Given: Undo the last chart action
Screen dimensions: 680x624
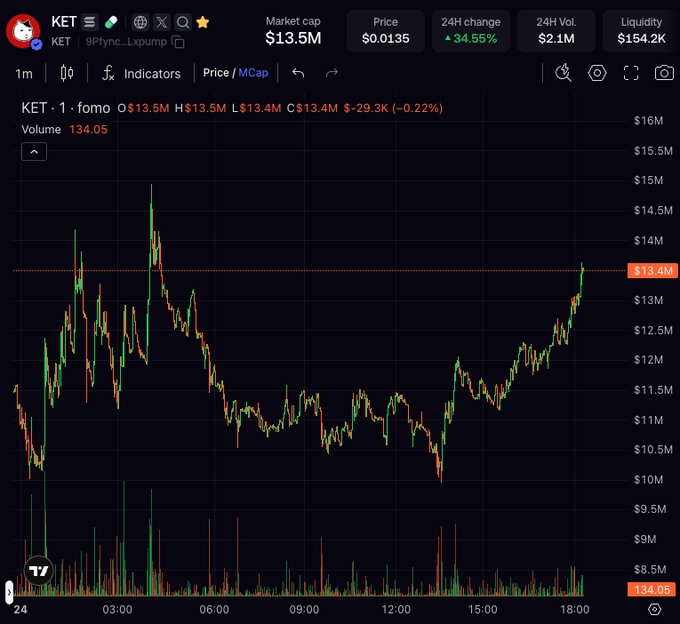Looking at the screenshot, I should 298,73.
